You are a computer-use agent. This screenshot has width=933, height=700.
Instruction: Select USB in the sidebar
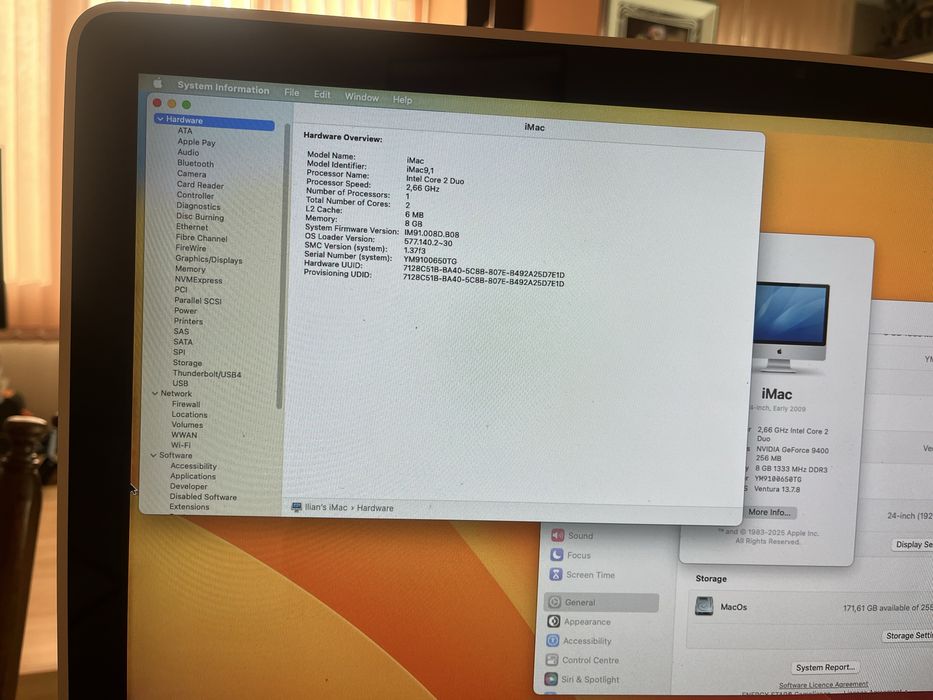pos(180,383)
